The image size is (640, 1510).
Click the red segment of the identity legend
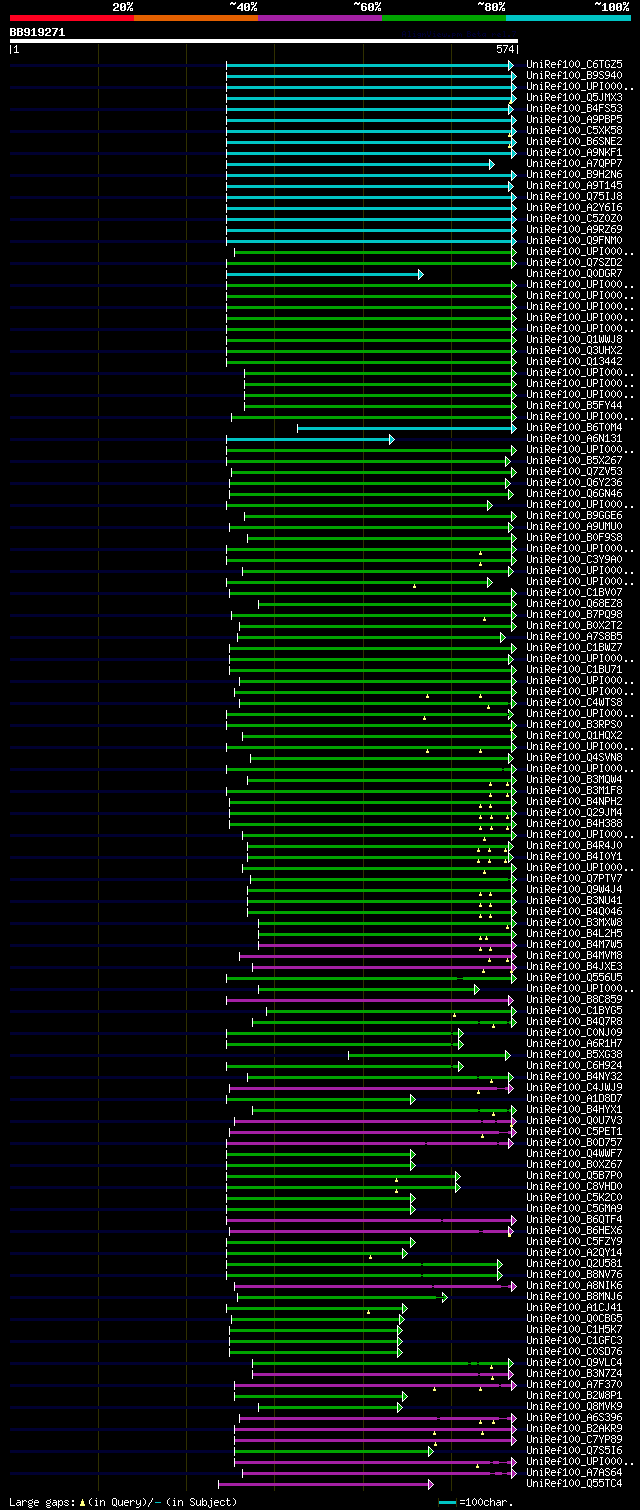click(72, 18)
